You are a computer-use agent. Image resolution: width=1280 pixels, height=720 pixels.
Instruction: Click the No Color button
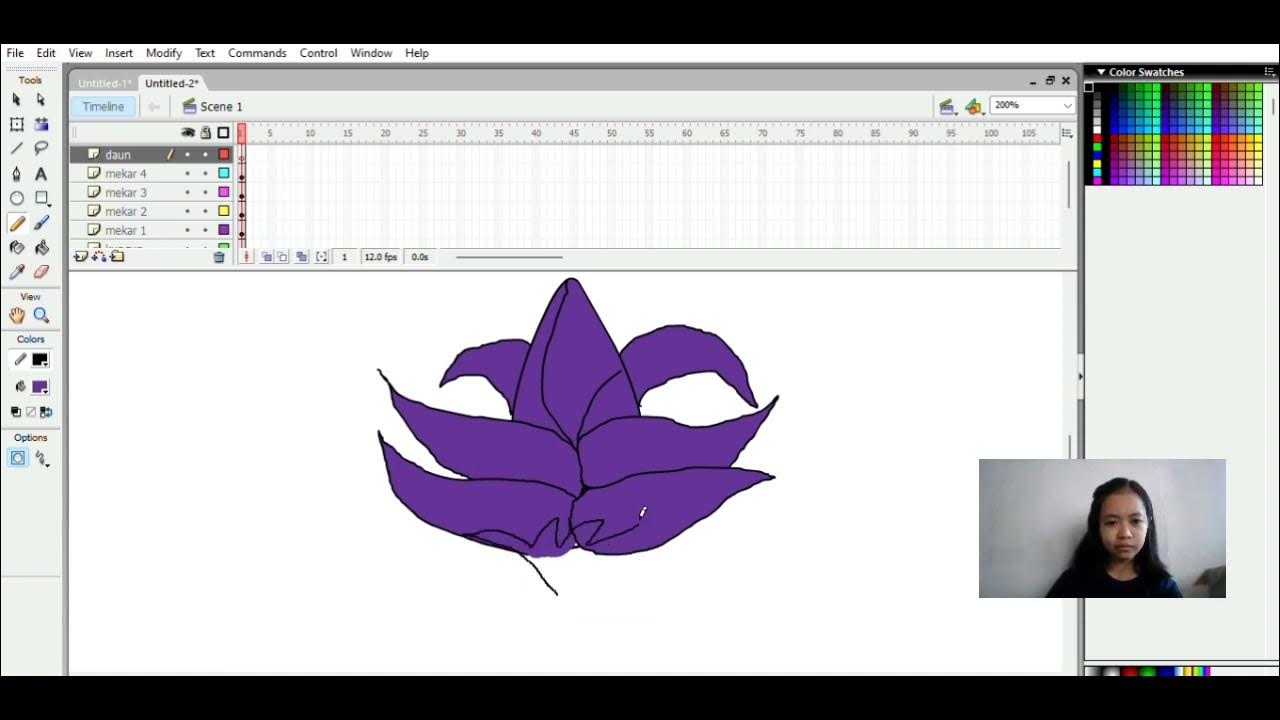coord(31,412)
